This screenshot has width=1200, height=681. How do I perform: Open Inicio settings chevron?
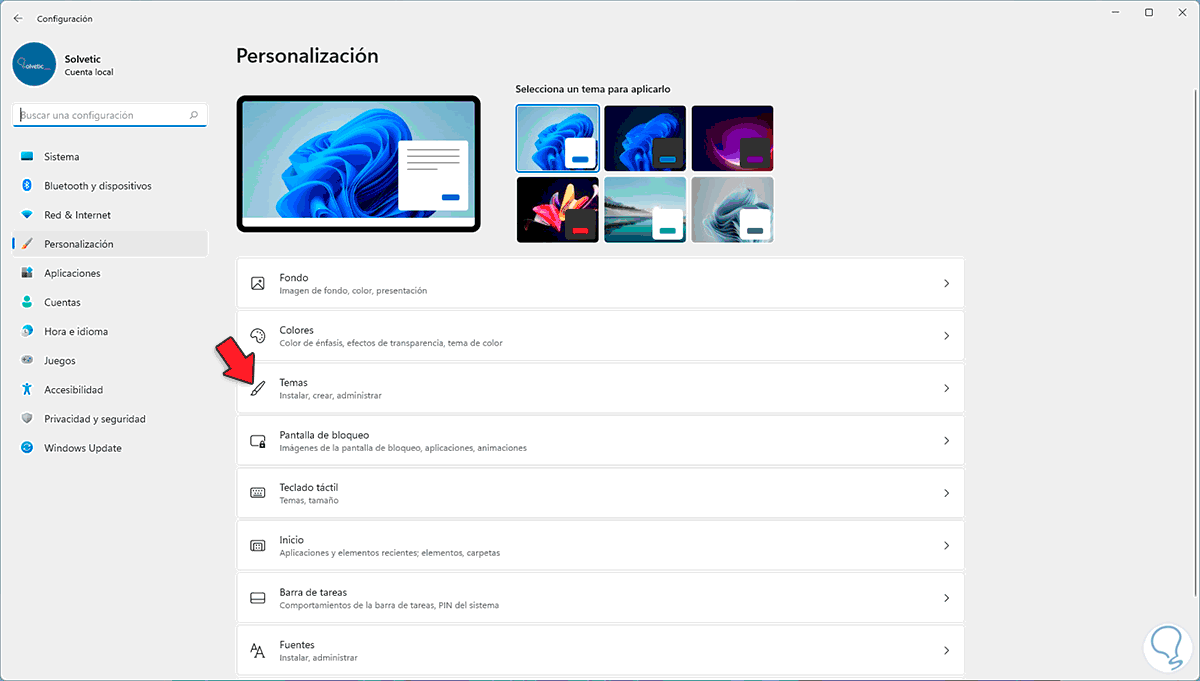click(946, 546)
